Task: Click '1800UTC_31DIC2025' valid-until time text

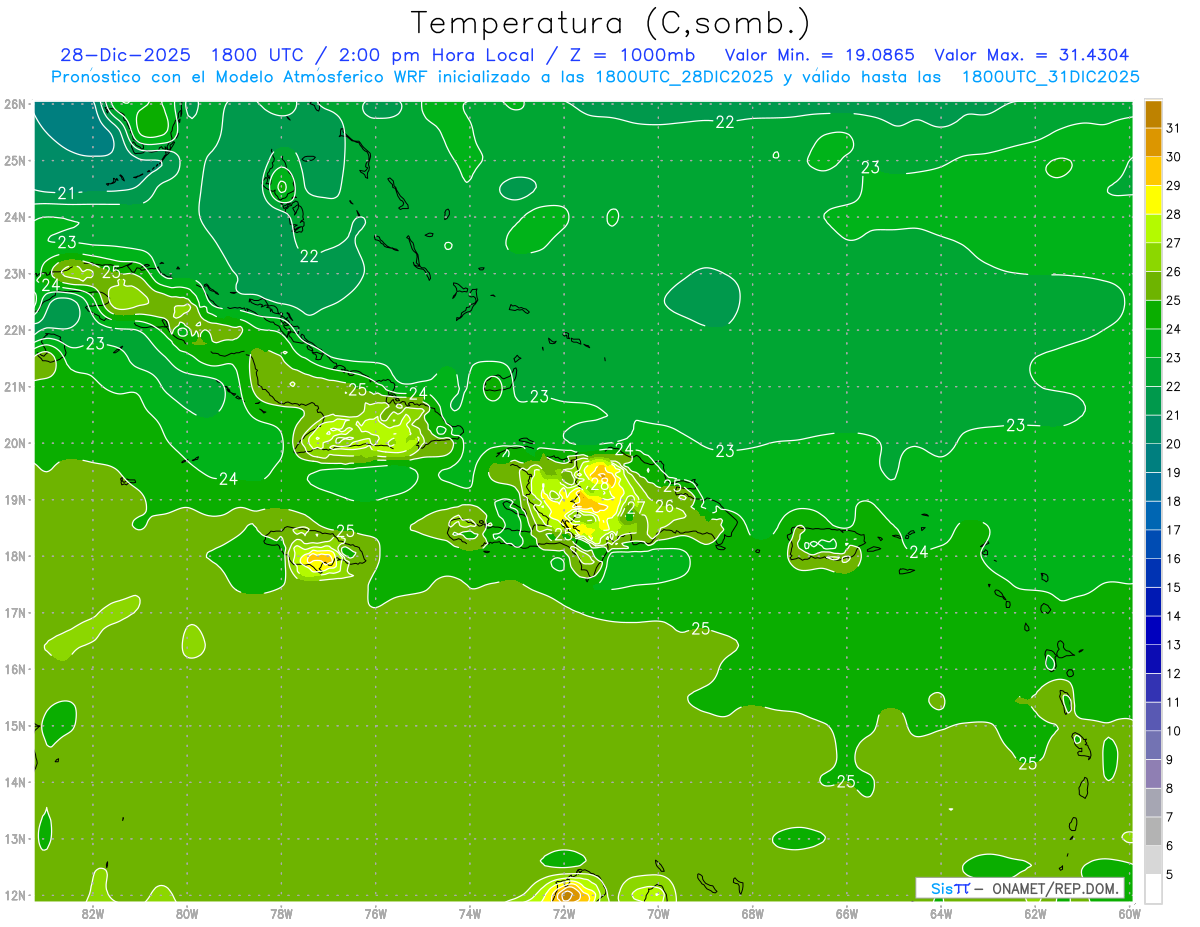Action: [x=1050, y=77]
